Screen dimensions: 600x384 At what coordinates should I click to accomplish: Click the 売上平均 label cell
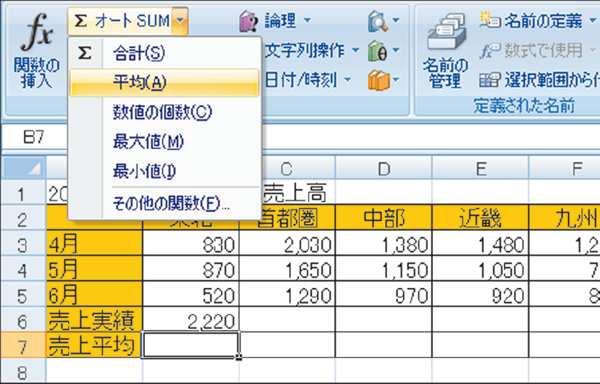(94, 346)
